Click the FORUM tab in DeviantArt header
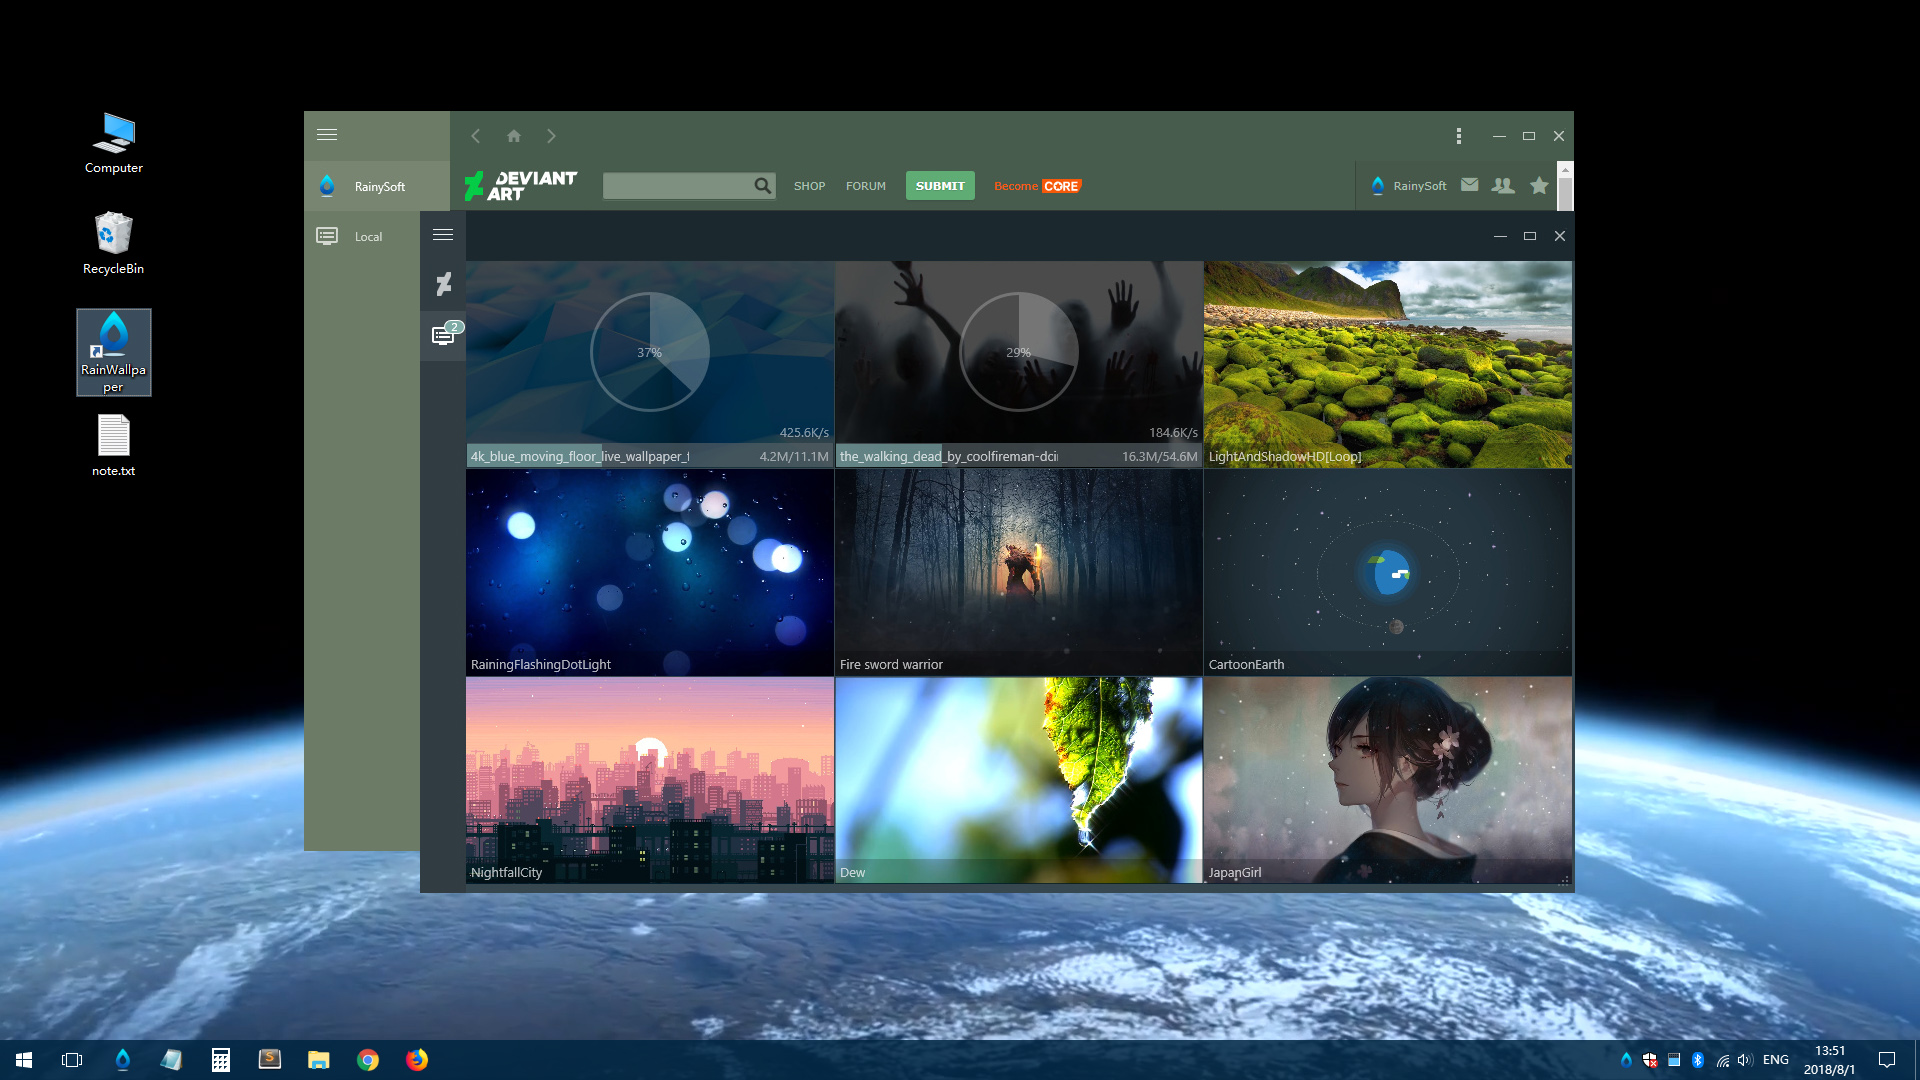Viewport: 1920px width, 1080px height. tap(865, 185)
